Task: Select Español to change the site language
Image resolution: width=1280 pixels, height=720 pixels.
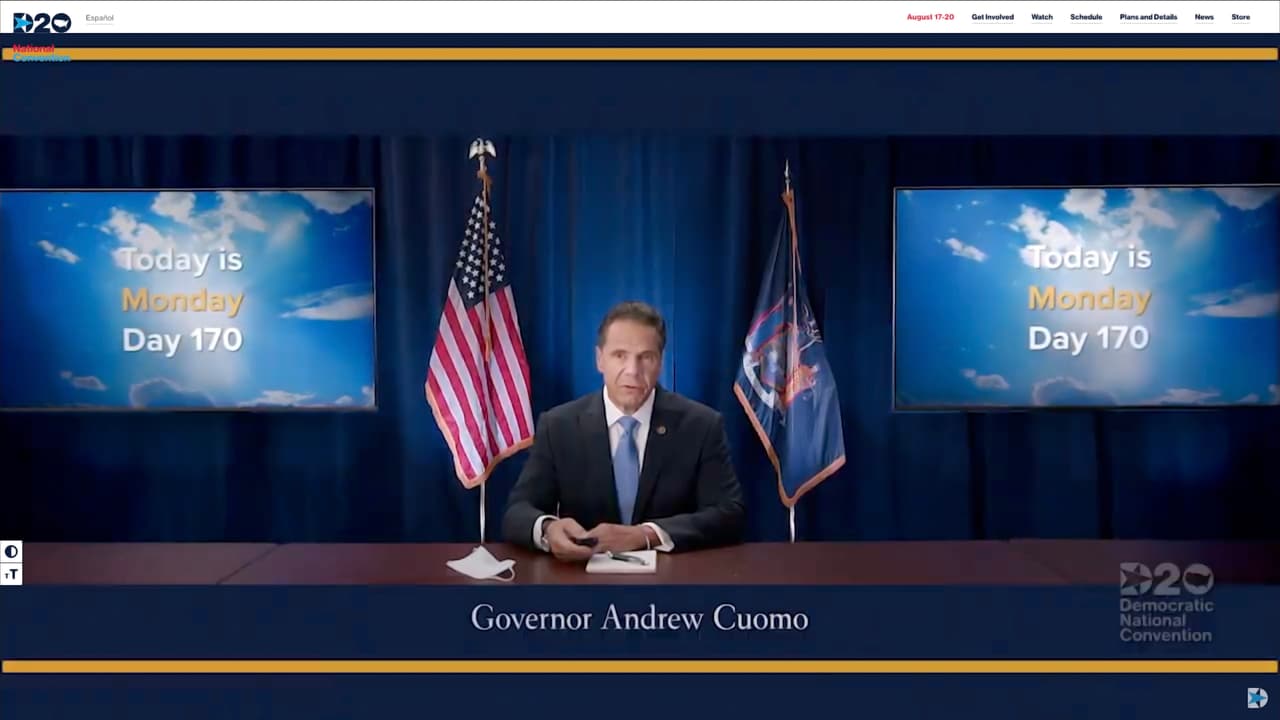Action: coord(100,17)
